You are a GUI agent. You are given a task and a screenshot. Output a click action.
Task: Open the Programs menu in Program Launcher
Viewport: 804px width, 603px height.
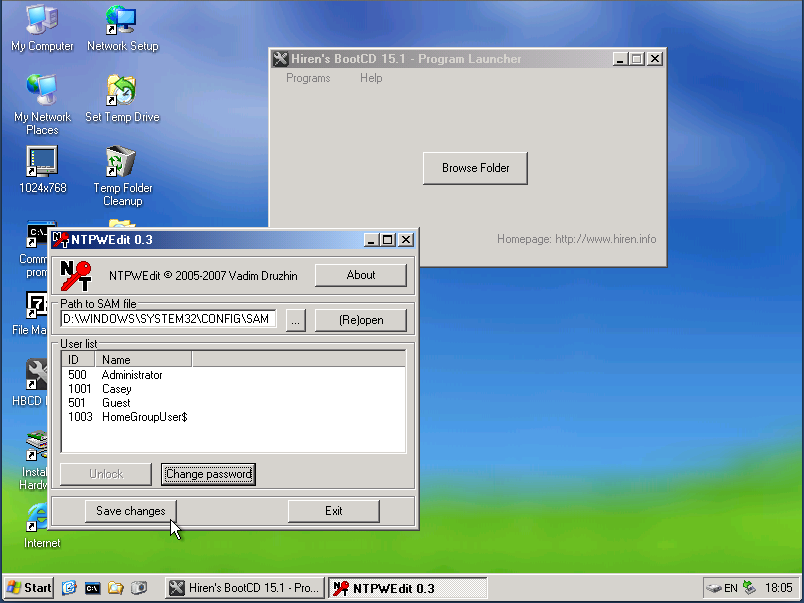pyautogui.click(x=308, y=78)
